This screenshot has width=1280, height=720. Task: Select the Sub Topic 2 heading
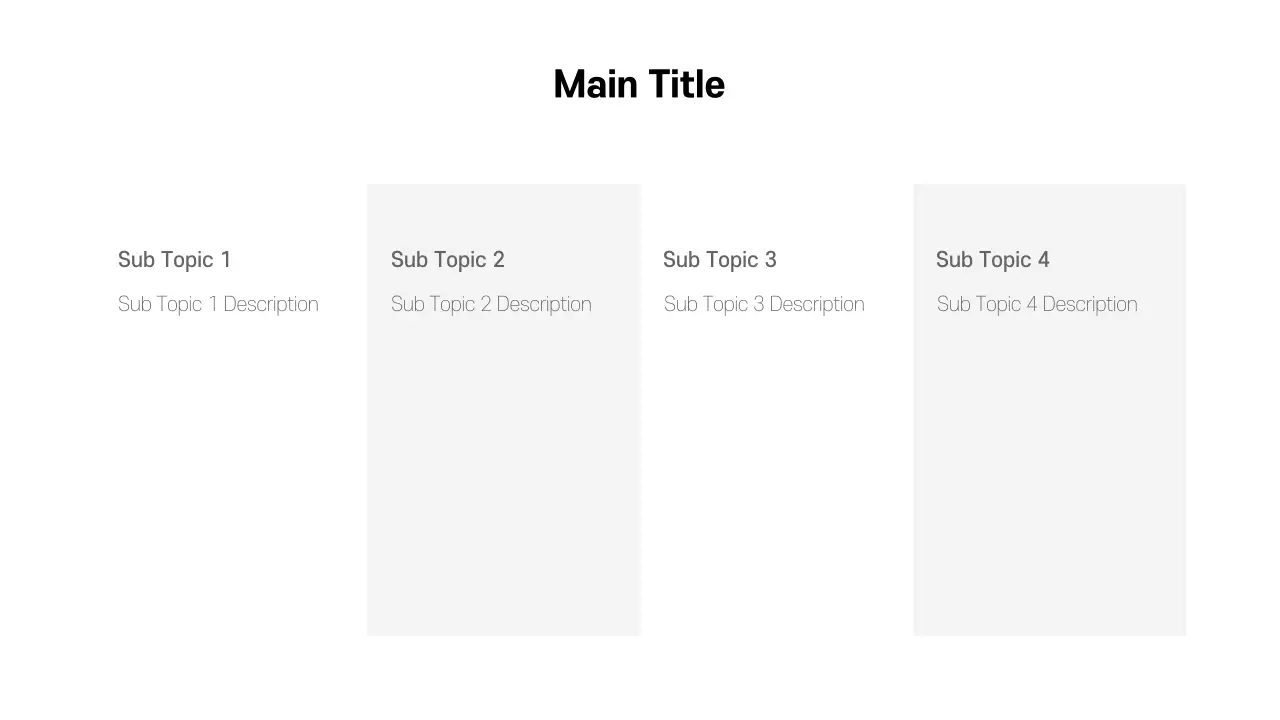coord(447,260)
